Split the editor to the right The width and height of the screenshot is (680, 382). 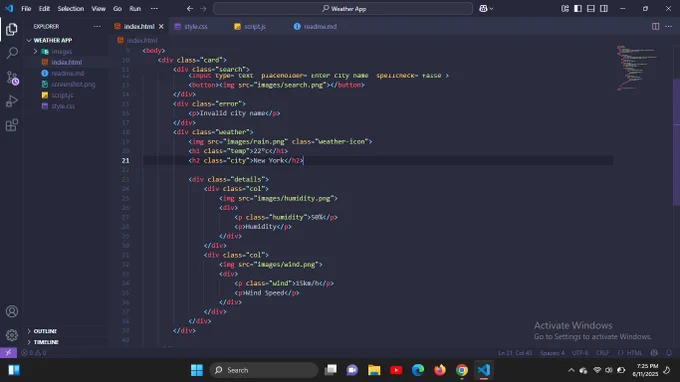coord(655,26)
